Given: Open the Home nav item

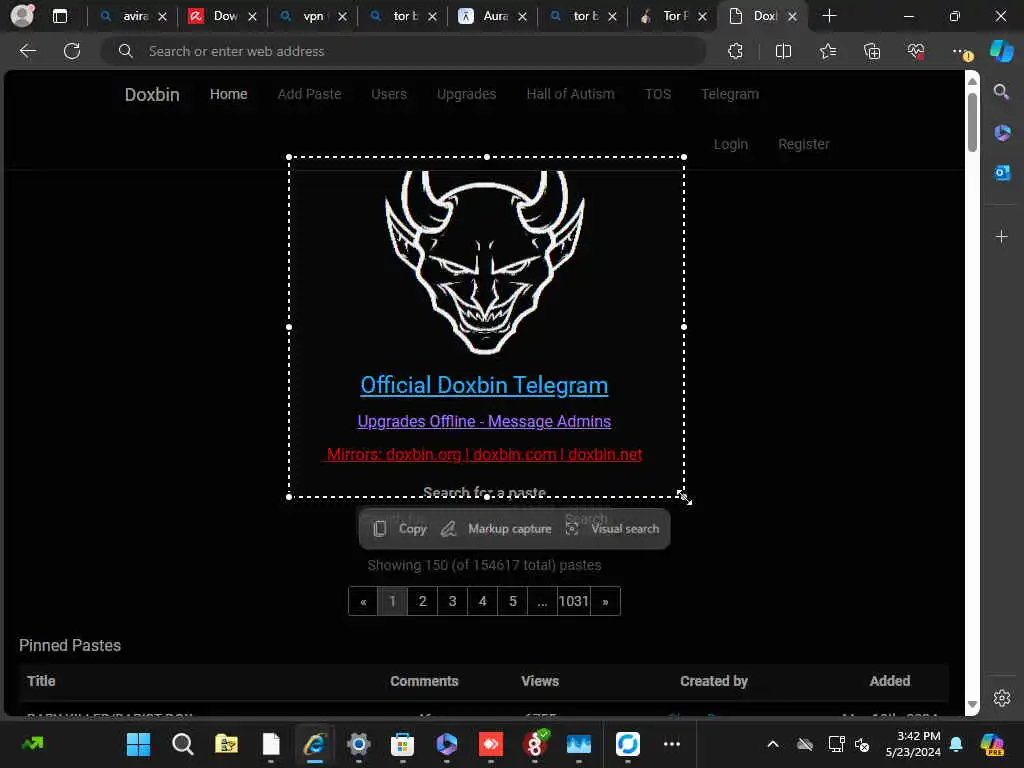Looking at the screenshot, I should pyautogui.click(x=229, y=94).
